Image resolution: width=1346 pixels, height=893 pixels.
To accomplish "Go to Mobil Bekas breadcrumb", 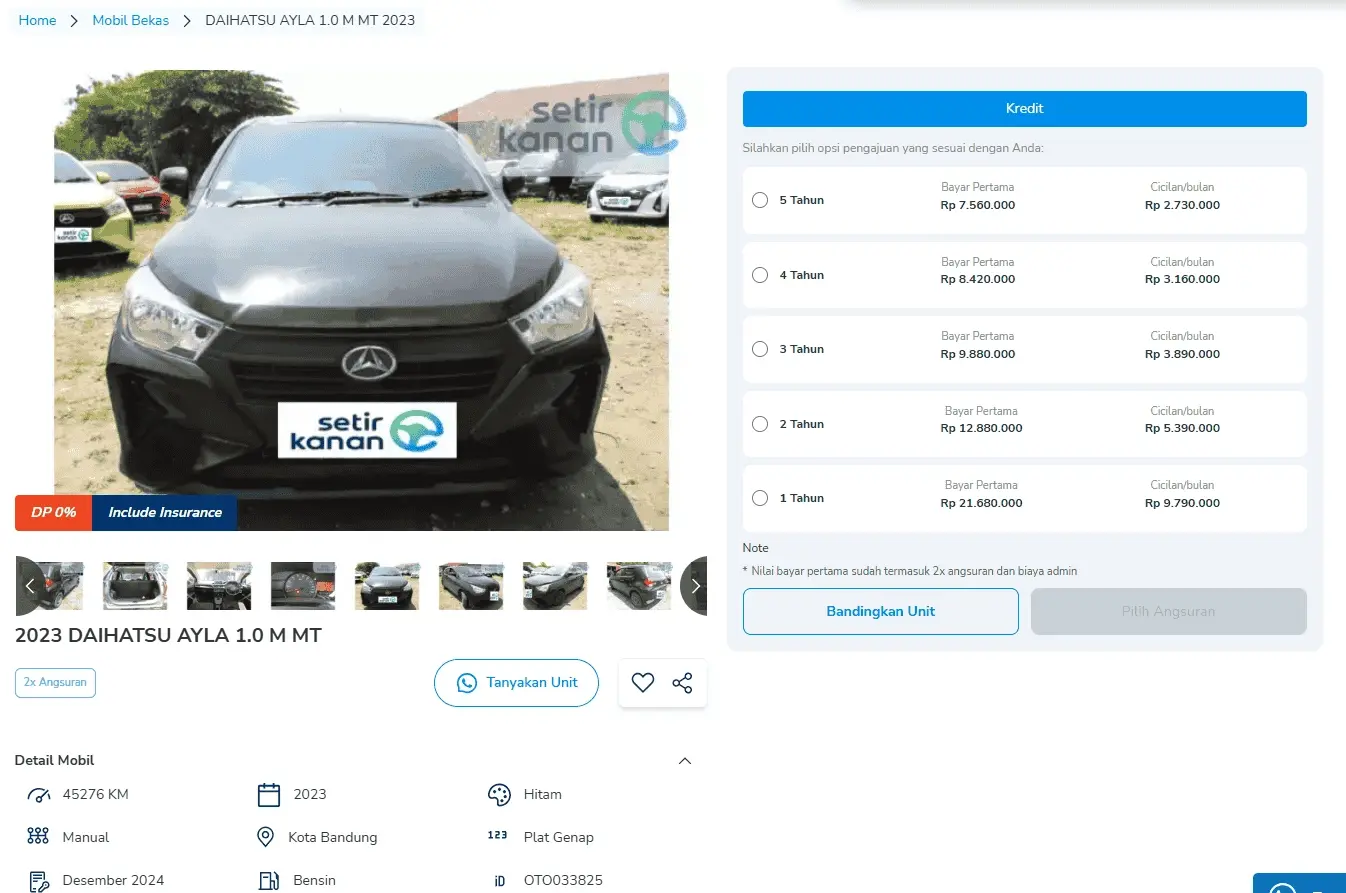I will point(131,20).
